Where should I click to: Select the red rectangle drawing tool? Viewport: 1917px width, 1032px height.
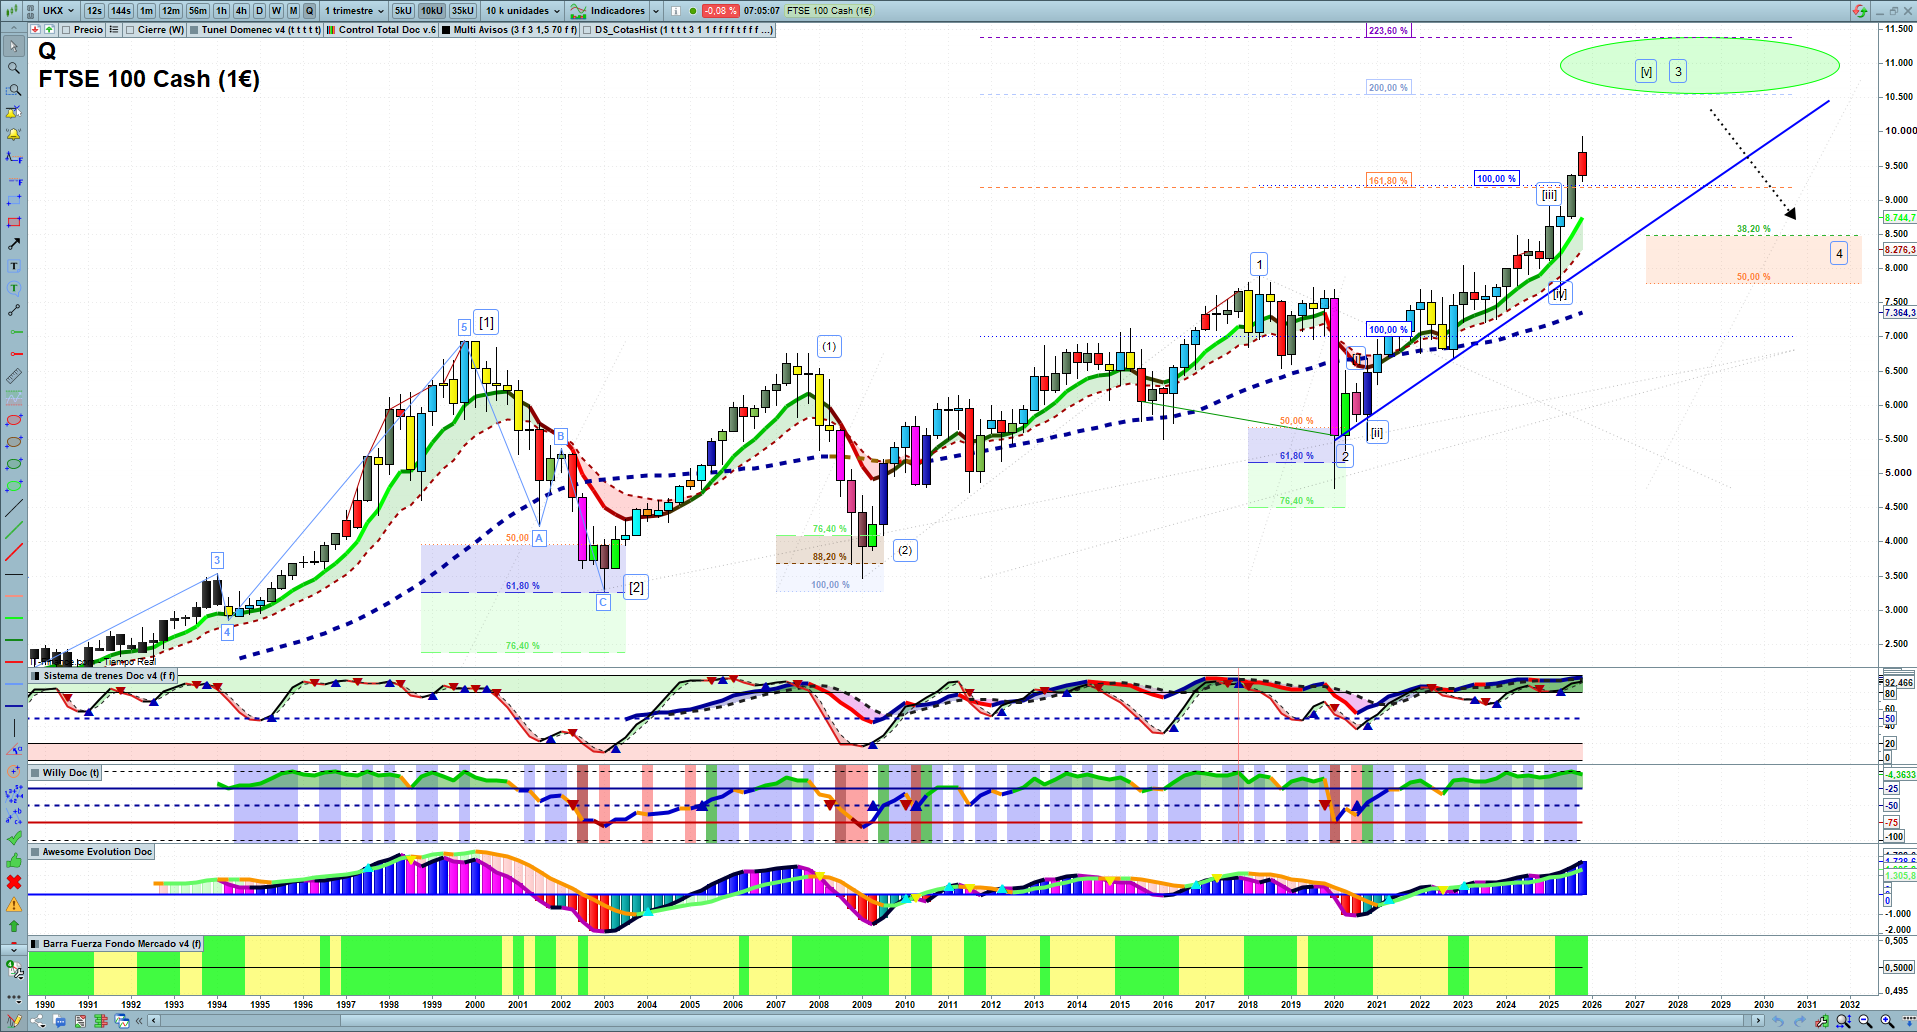coord(14,222)
